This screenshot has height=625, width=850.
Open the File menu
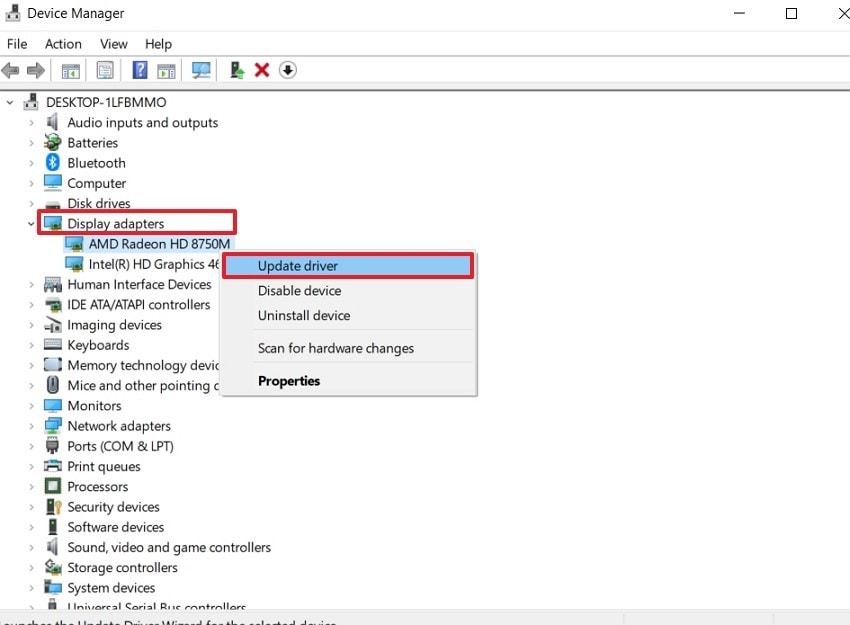click(x=17, y=44)
